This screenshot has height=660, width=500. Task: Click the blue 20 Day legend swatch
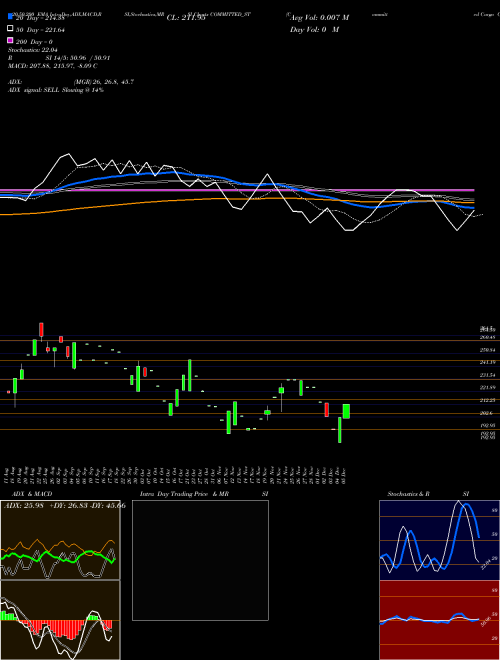tap(10, 16)
